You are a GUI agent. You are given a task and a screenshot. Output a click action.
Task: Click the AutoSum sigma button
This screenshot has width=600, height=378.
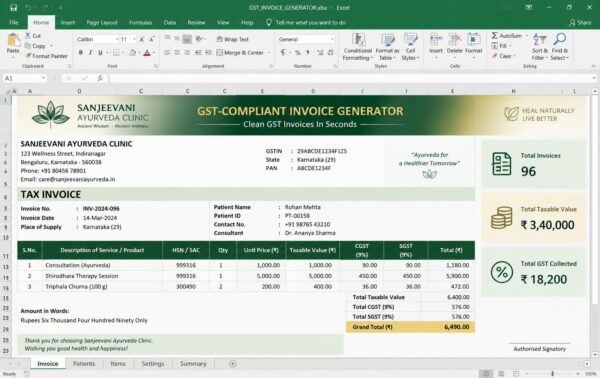point(506,36)
